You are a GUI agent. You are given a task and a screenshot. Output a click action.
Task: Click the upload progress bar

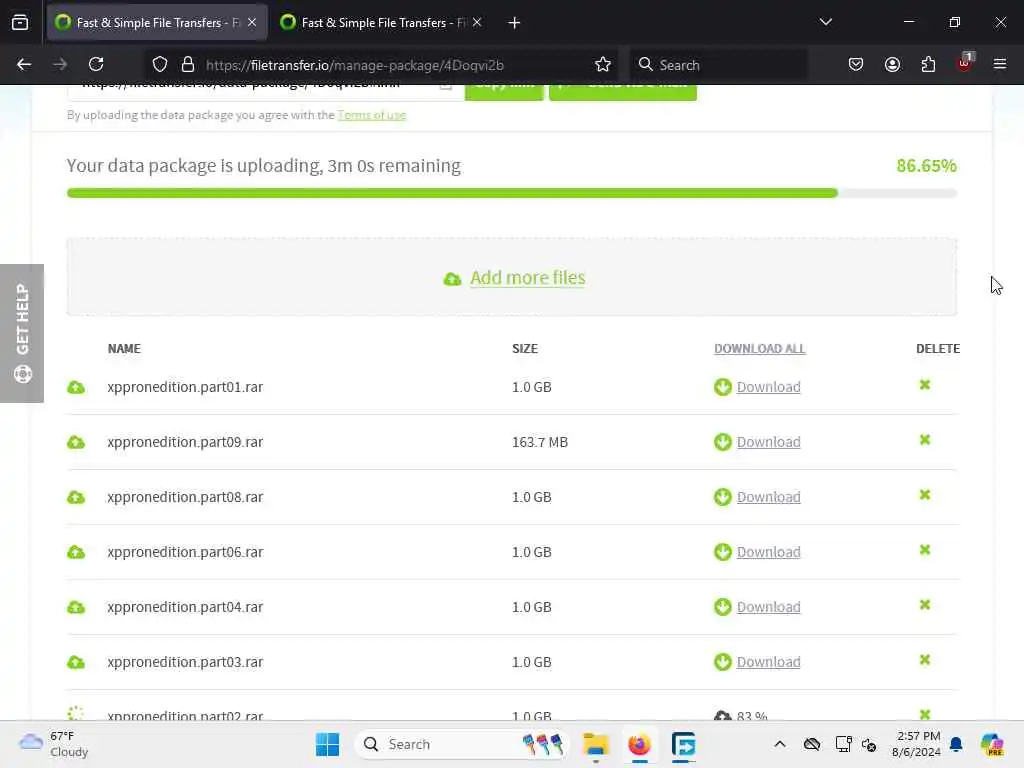click(511, 193)
